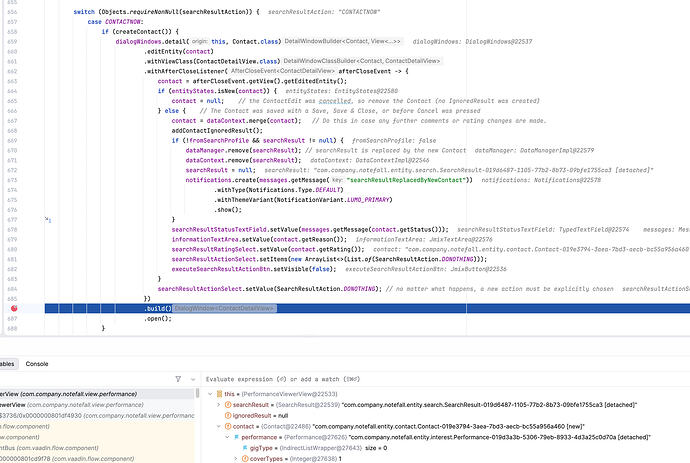The height and width of the screenshot is (463, 690).
Task: Click the field icon beside searchResult
Action: coord(228,404)
